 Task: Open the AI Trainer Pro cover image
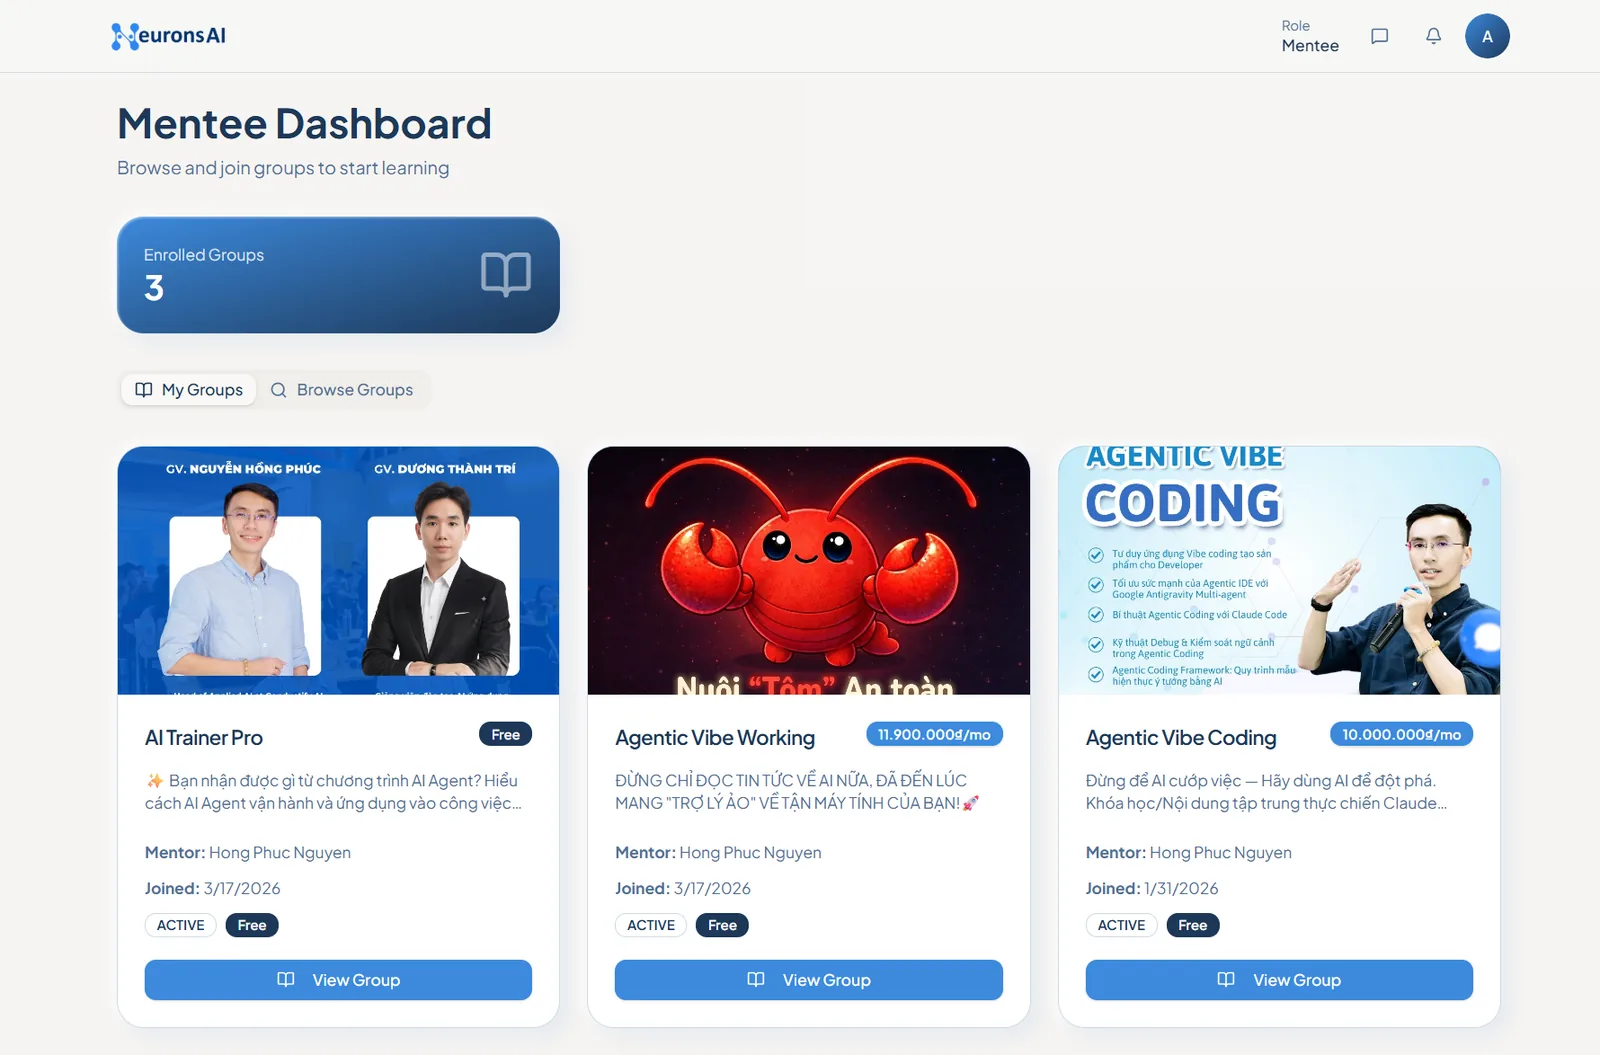coord(338,570)
